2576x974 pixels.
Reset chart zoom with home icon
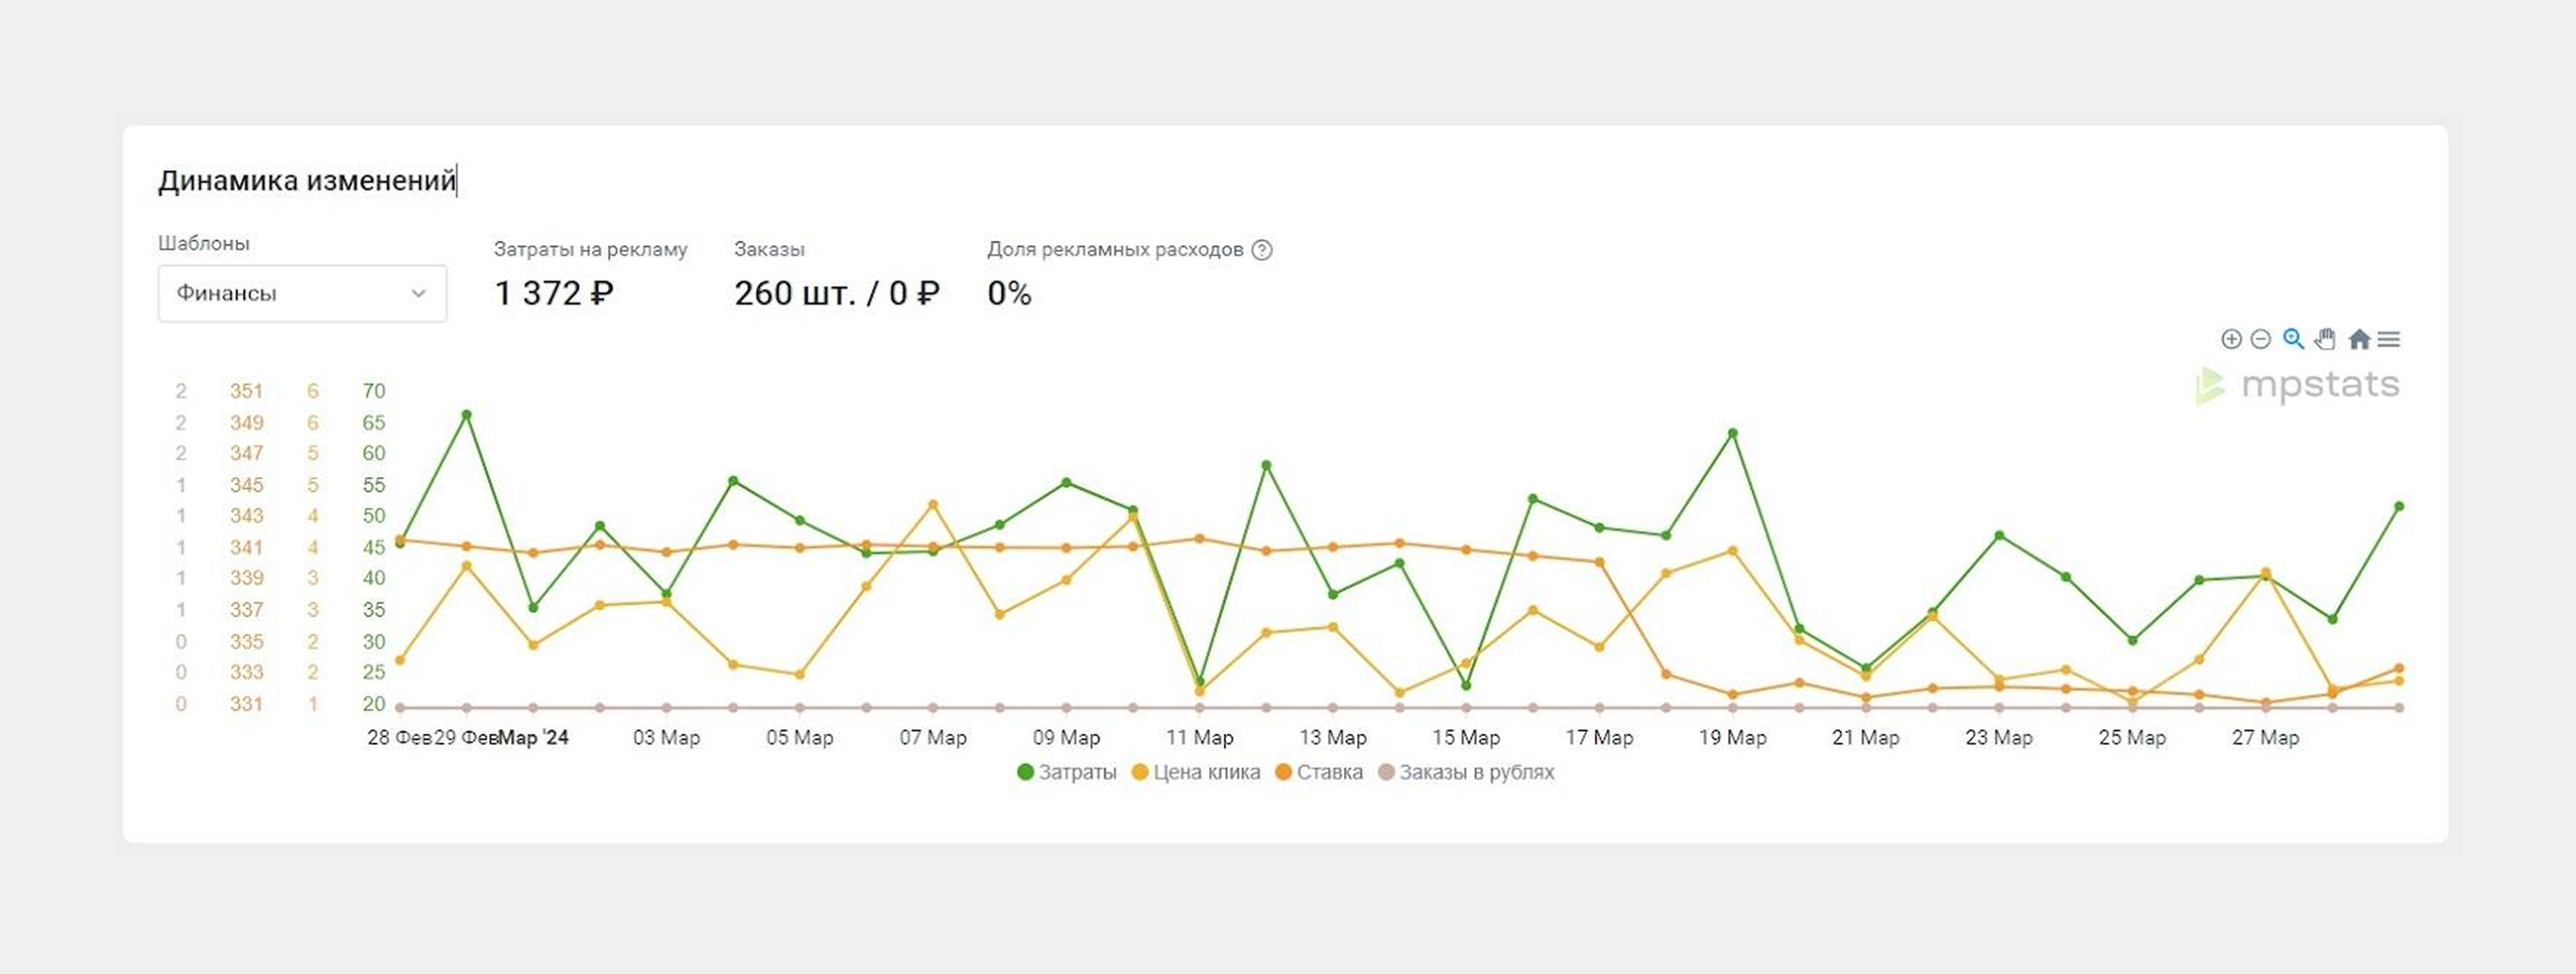coord(2359,339)
